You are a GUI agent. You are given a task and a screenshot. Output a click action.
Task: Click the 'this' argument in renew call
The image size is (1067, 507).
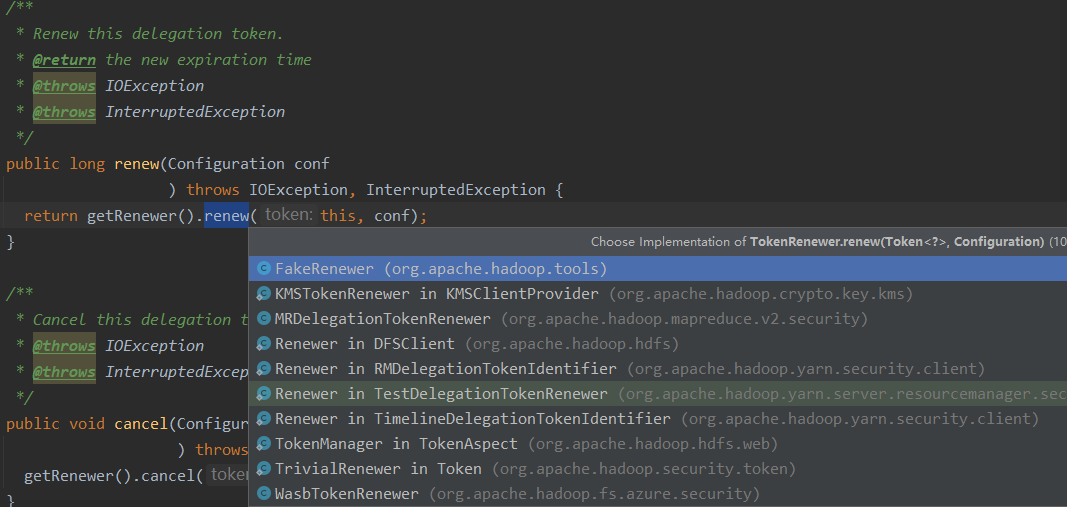(x=338, y=216)
